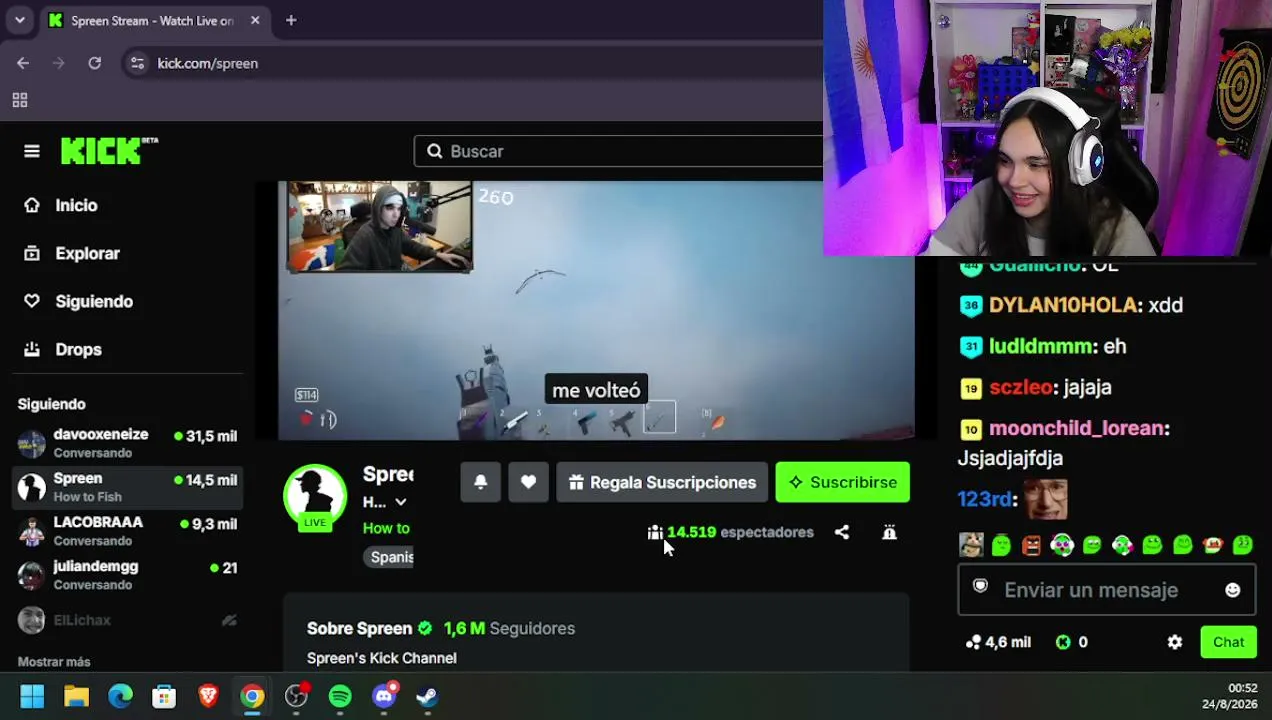Close the Spreen Stream tab
Screen dimensions: 1272x720
(255, 20)
